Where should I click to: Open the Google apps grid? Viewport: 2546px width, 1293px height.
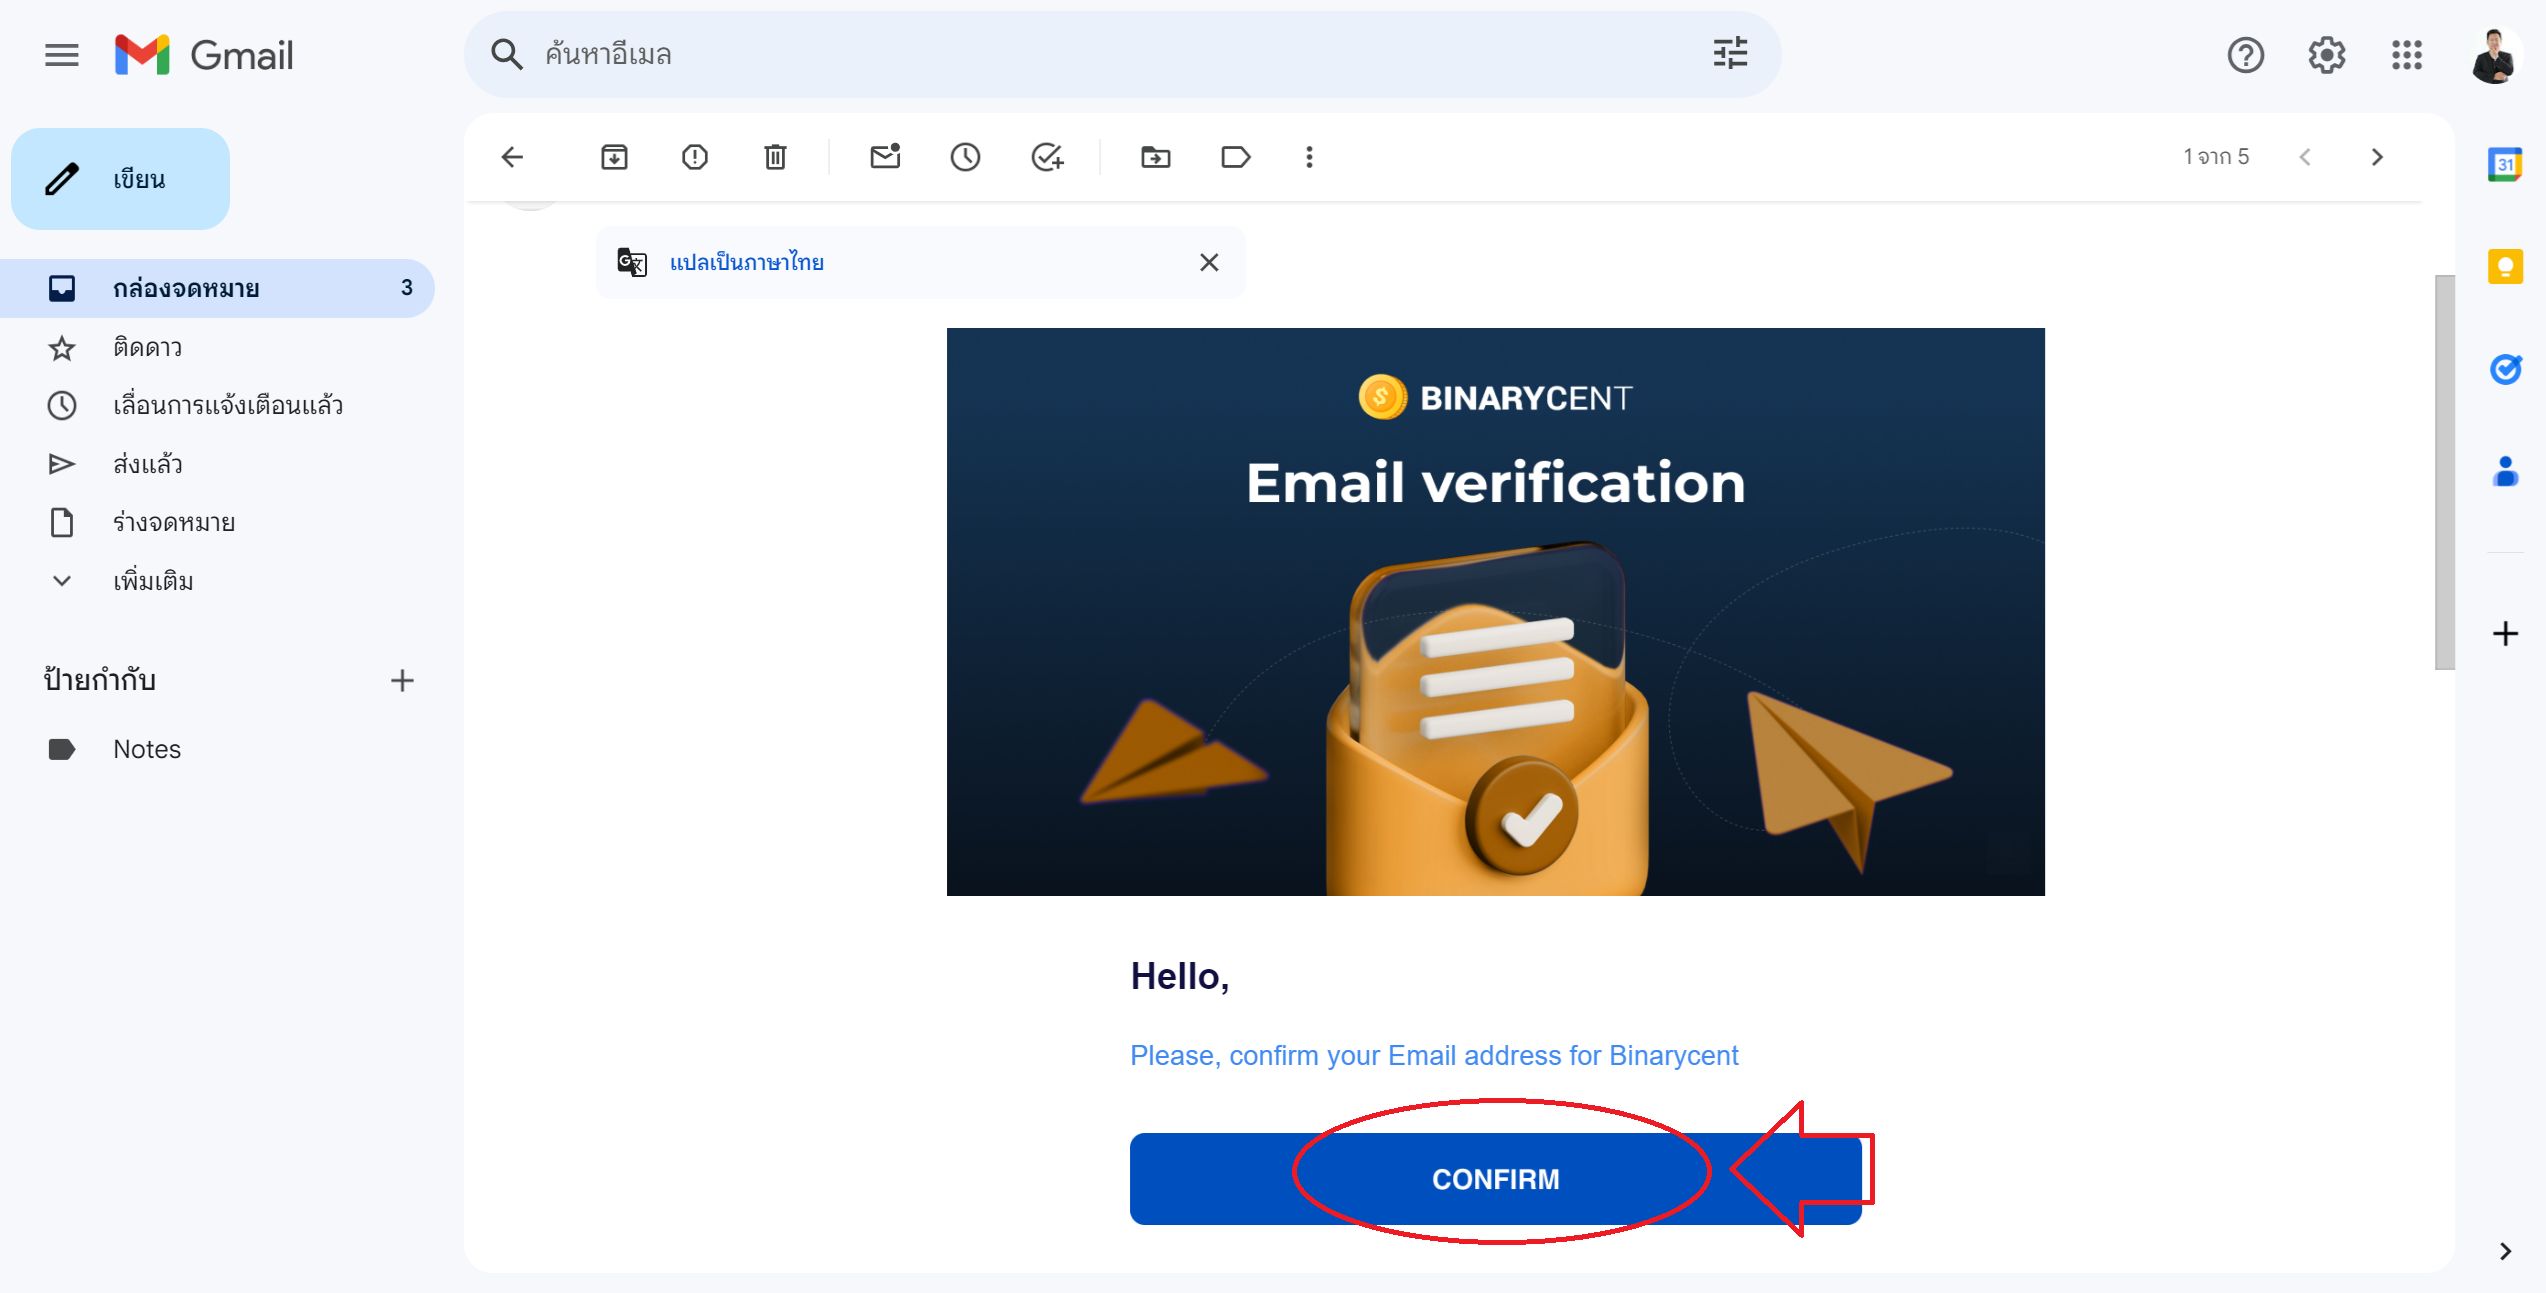2407,55
